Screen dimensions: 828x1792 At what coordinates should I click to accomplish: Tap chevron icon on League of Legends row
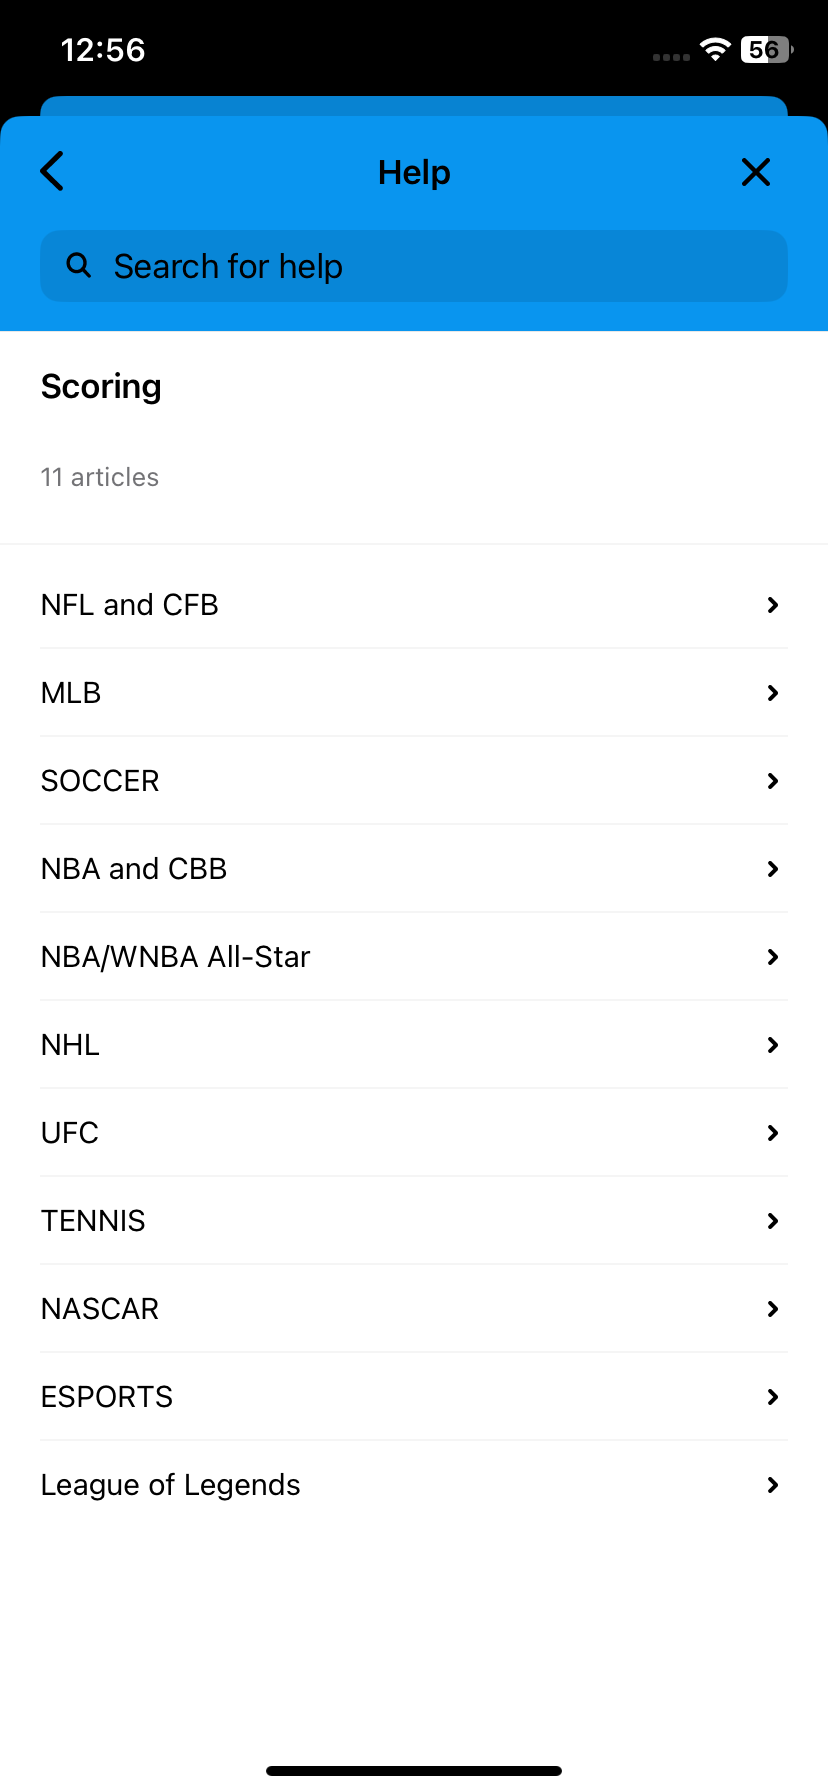pyautogui.click(x=773, y=1485)
